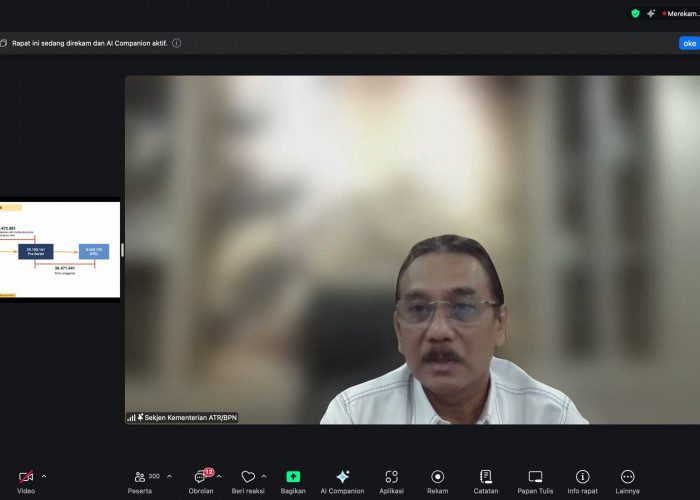Toggle recording with the Rekam button
The width and height of the screenshot is (700, 500).
437,477
